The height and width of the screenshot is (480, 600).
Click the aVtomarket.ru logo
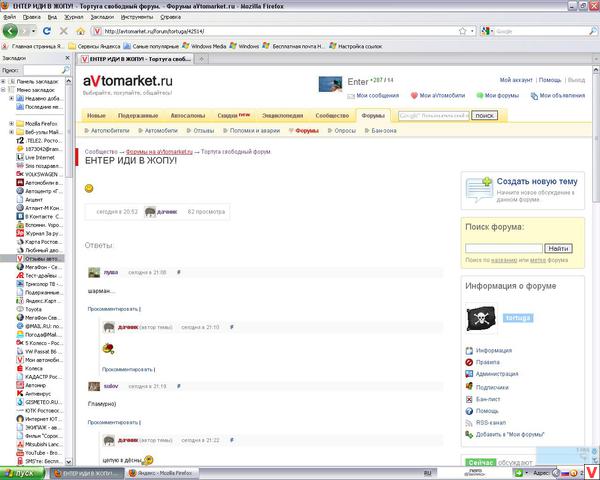(x=128, y=81)
